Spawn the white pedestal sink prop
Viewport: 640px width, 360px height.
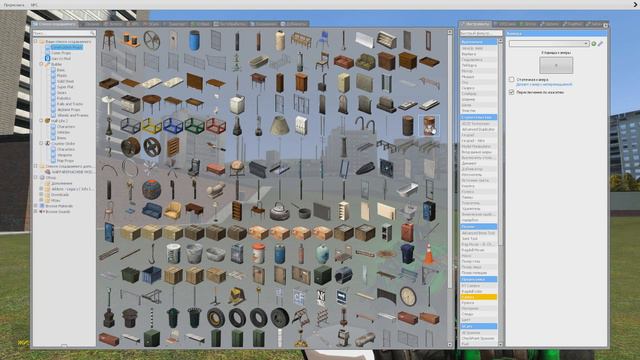[x=109, y=104]
